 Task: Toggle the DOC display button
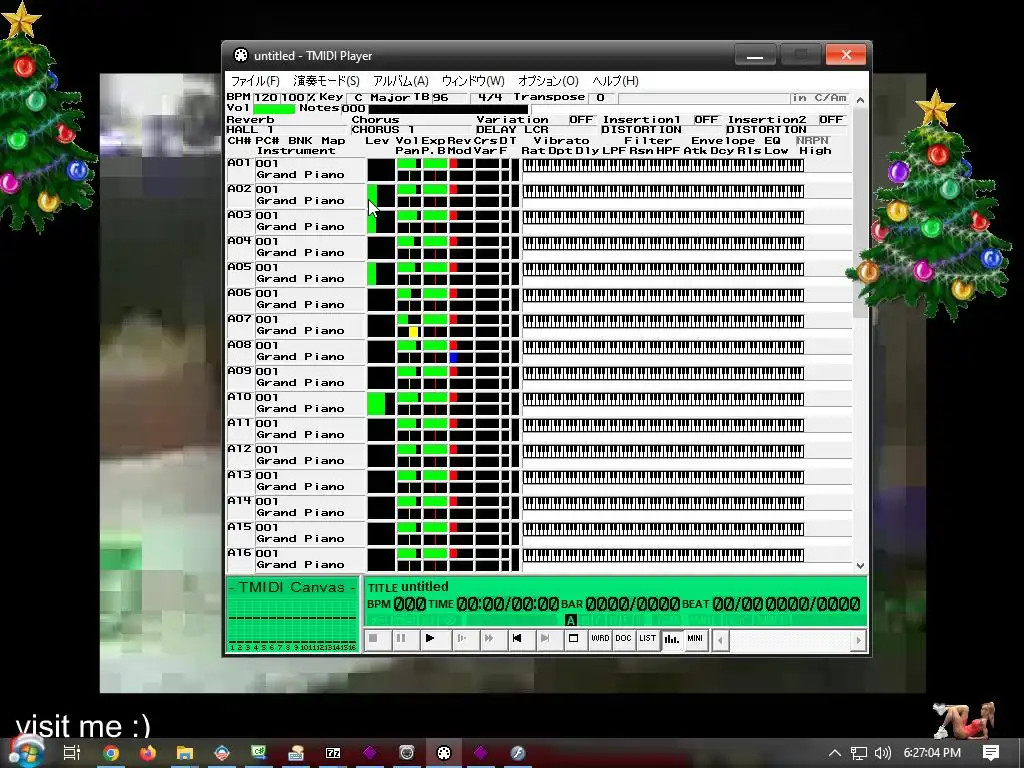pos(623,639)
